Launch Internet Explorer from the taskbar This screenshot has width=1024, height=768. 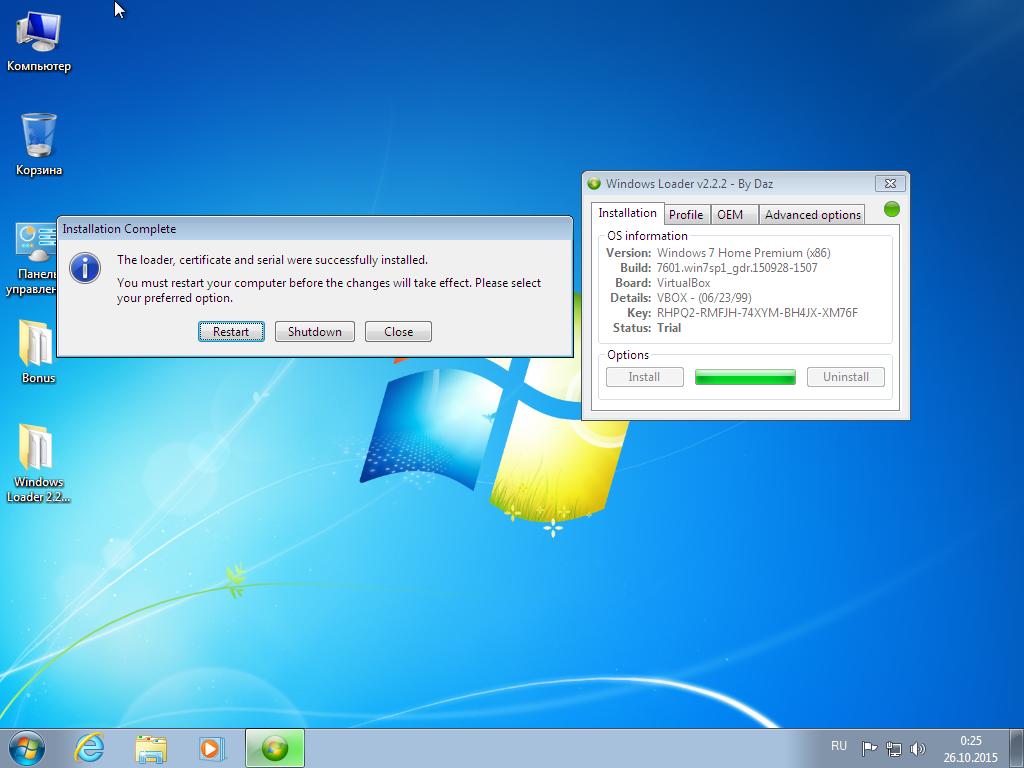point(89,748)
